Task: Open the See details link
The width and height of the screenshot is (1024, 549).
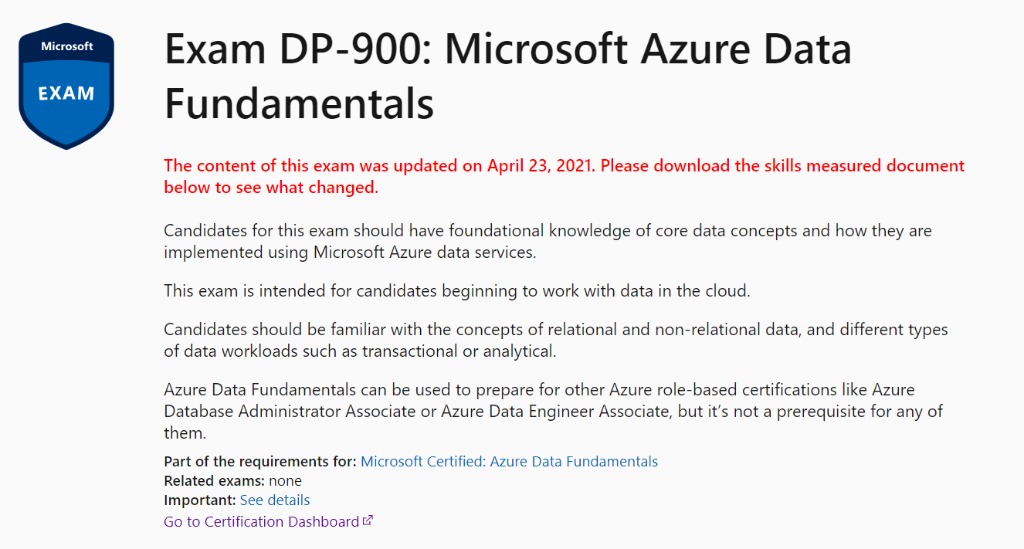Action: point(275,500)
